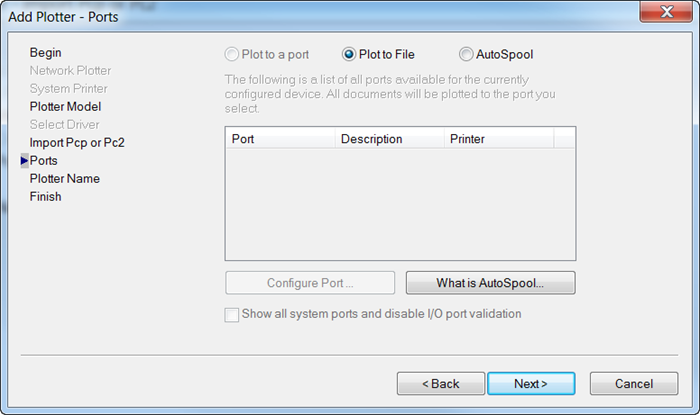Open the What is AutoSpool help
700x415 pixels.
coord(490,283)
